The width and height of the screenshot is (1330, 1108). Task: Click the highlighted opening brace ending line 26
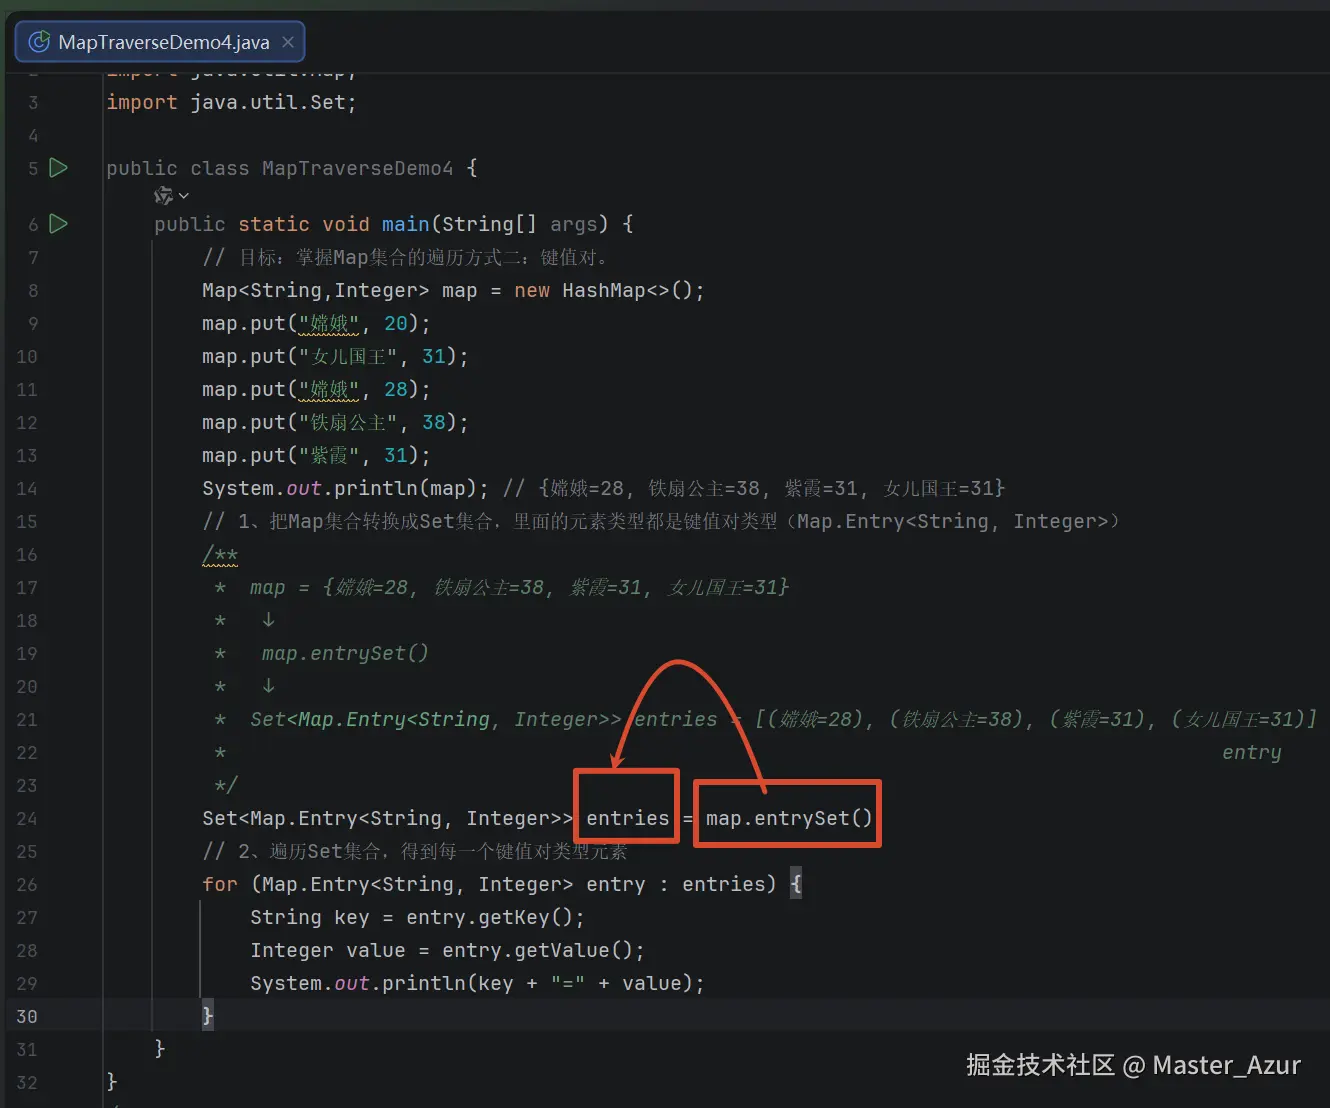796,884
